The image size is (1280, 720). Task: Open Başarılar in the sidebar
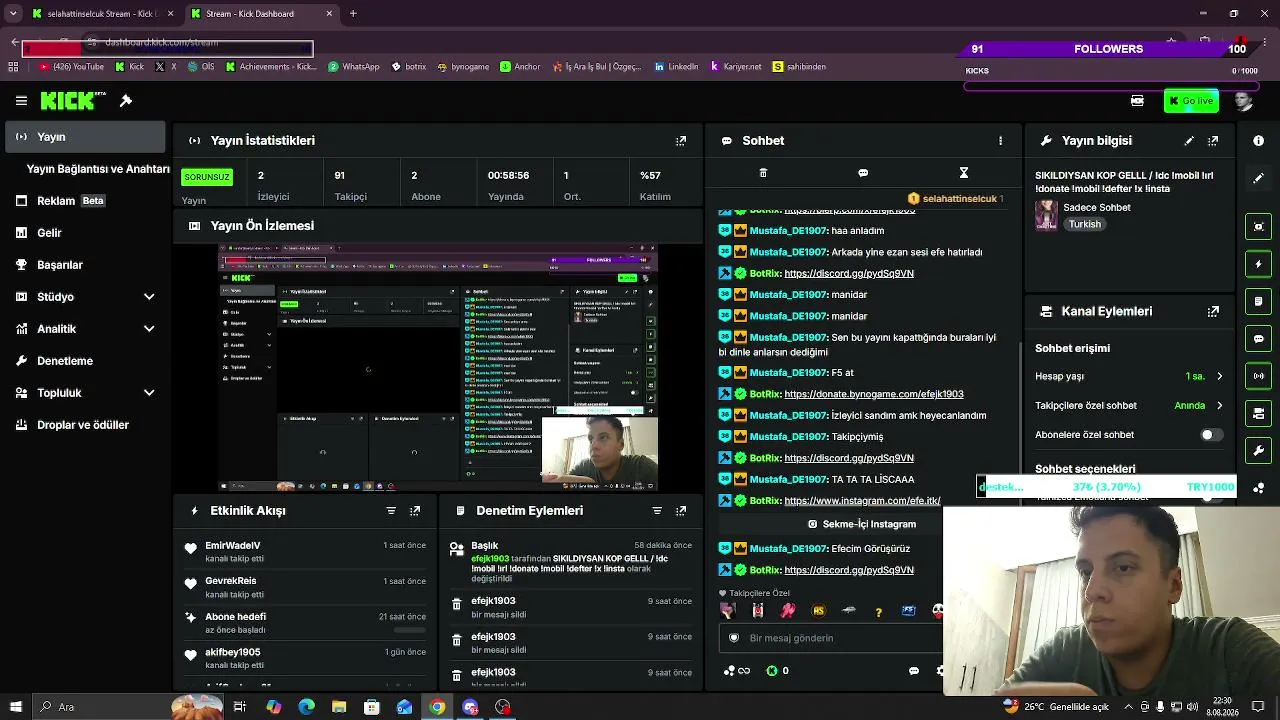tap(85, 265)
